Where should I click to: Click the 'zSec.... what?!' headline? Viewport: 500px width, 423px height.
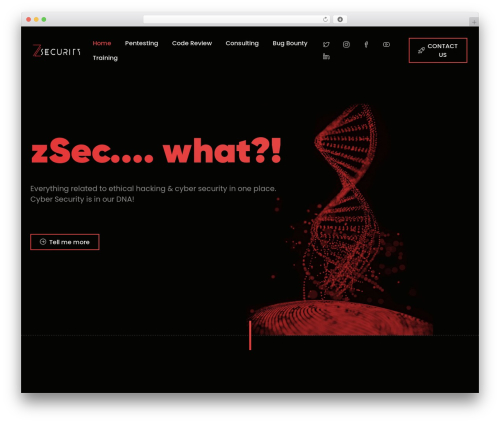pos(156,151)
